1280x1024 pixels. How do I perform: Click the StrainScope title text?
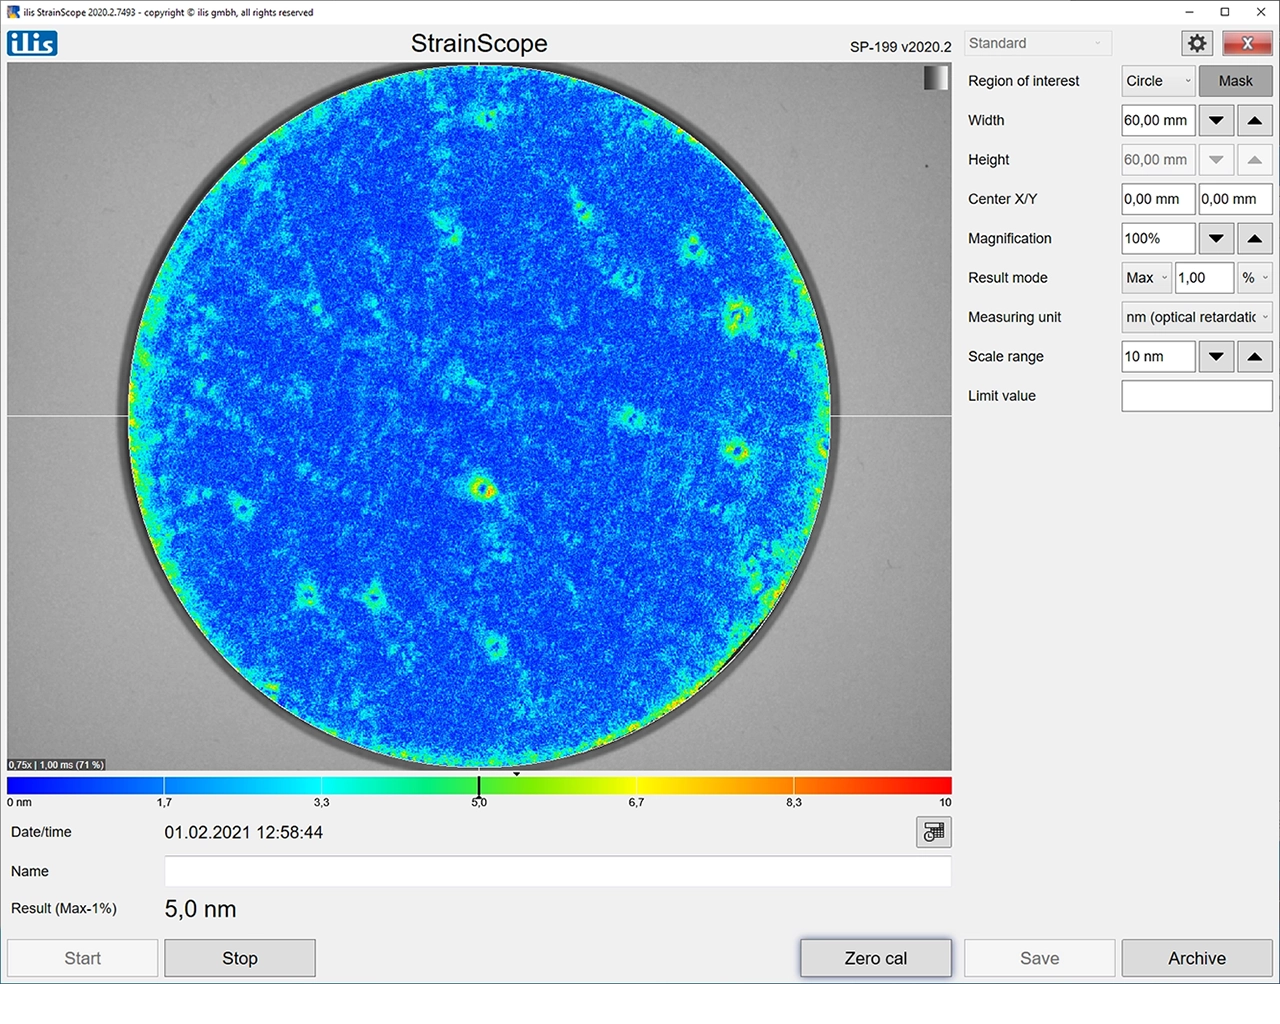[x=479, y=43]
